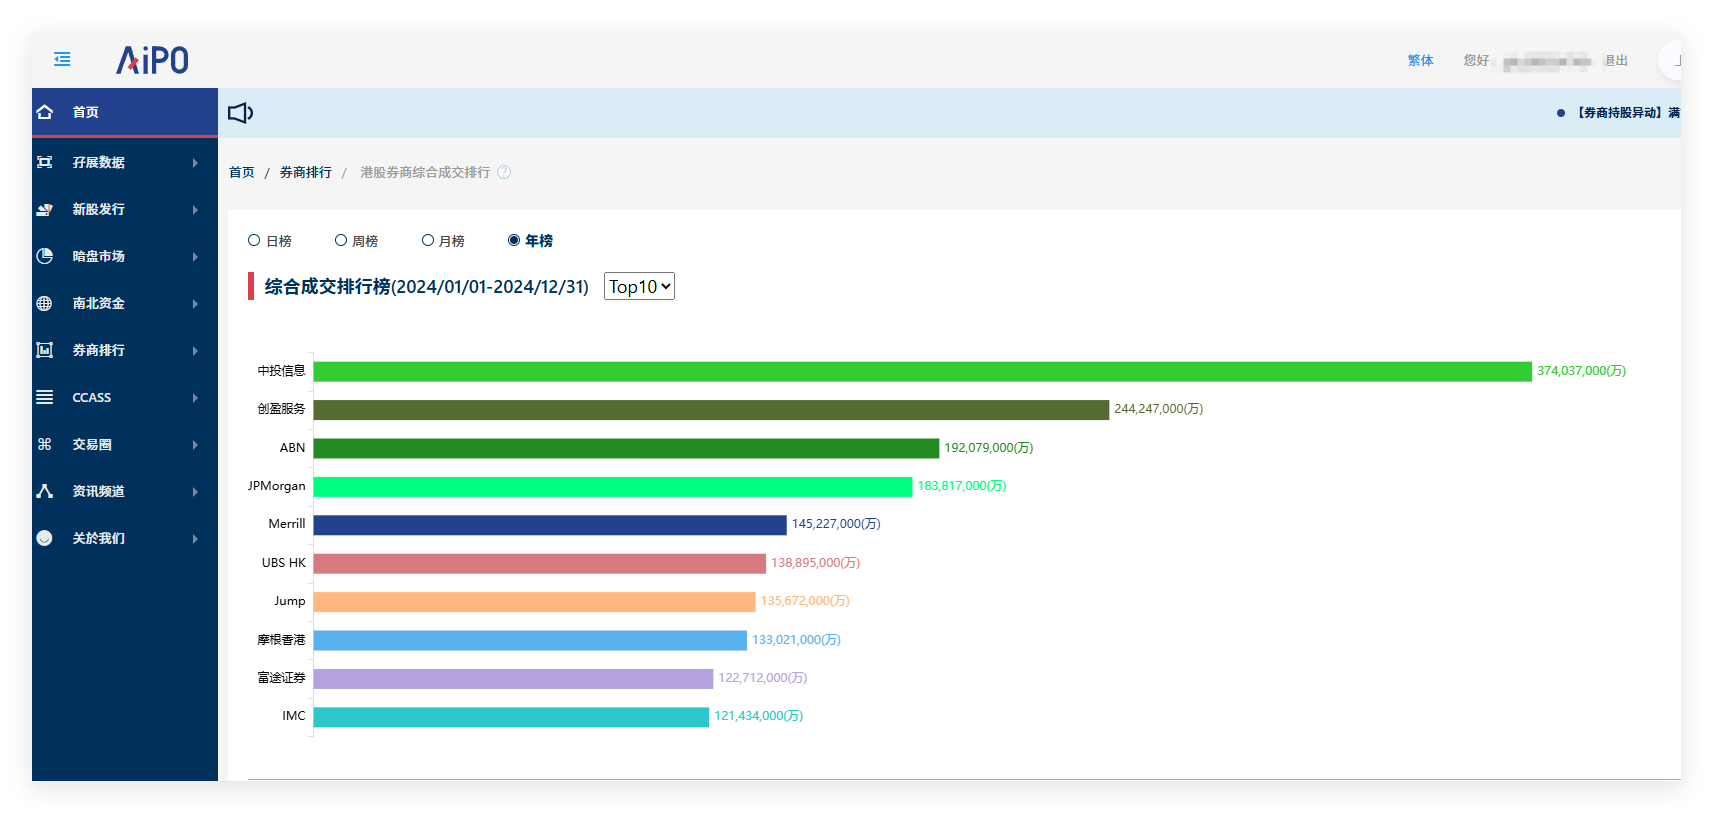
Task: Open 暗盘市场 menu item
Action: [125, 256]
